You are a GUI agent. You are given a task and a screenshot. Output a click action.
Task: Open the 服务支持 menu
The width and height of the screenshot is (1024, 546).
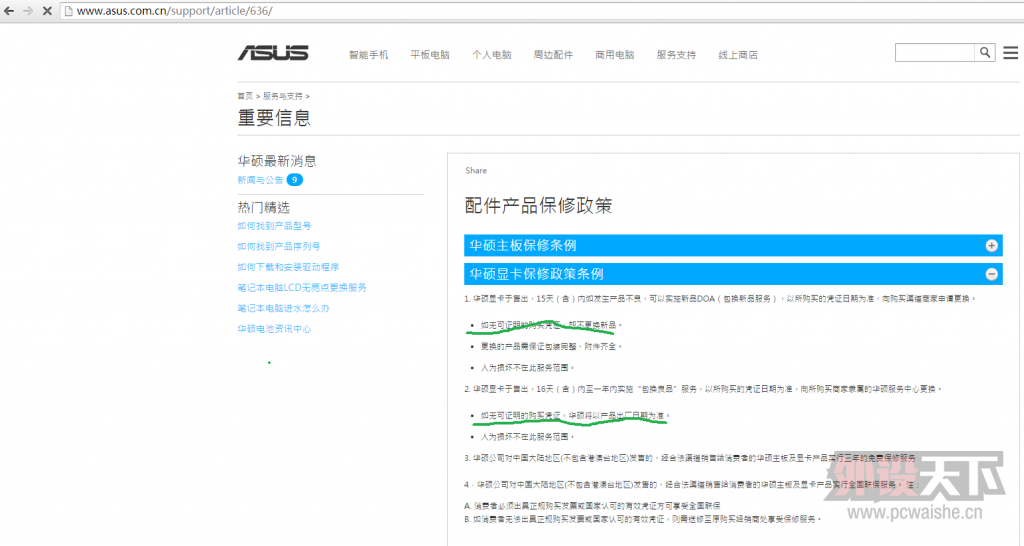coord(676,55)
